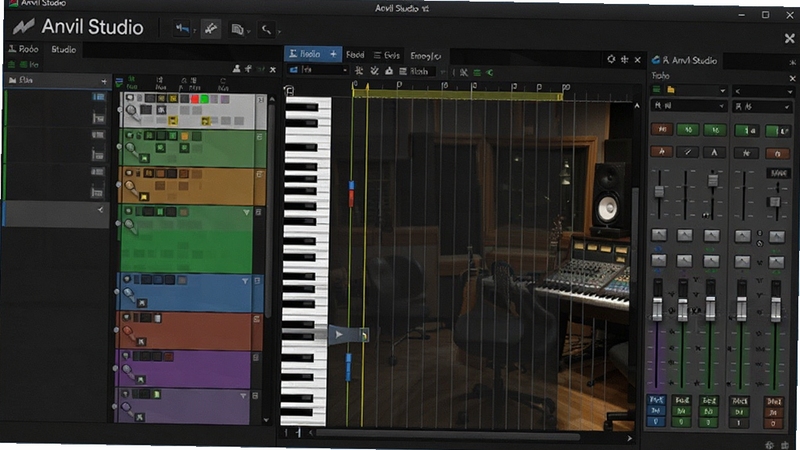Click the gear icon at bottom right of the mixer

pos(770,445)
